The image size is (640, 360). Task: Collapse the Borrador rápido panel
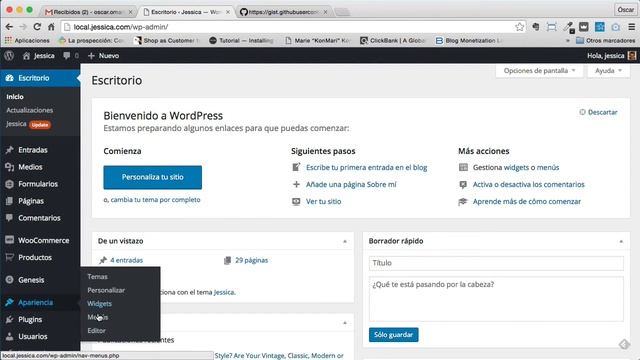(621, 241)
